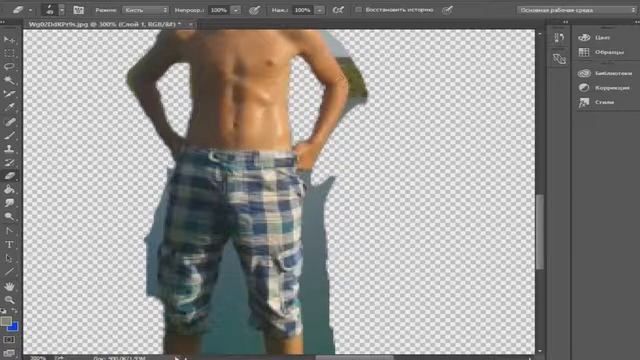Screen dimensions: 640x360
Task: Toggle pressure for size icon
Action: tap(447, 10)
